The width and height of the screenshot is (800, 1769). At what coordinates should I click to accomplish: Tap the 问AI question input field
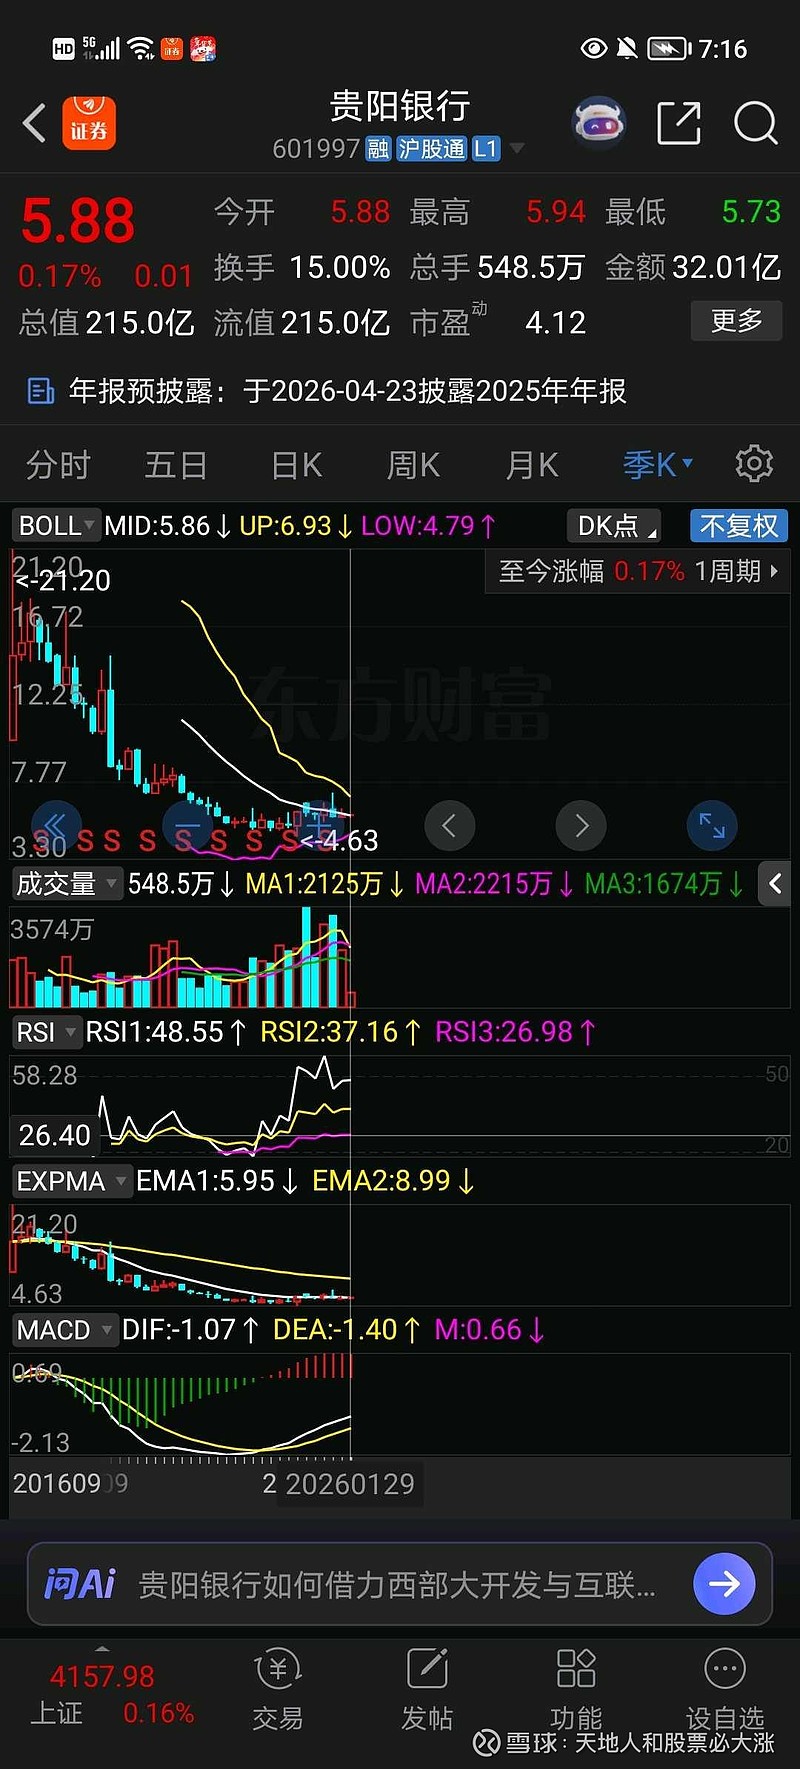pyautogui.click(x=400, y=1585)
